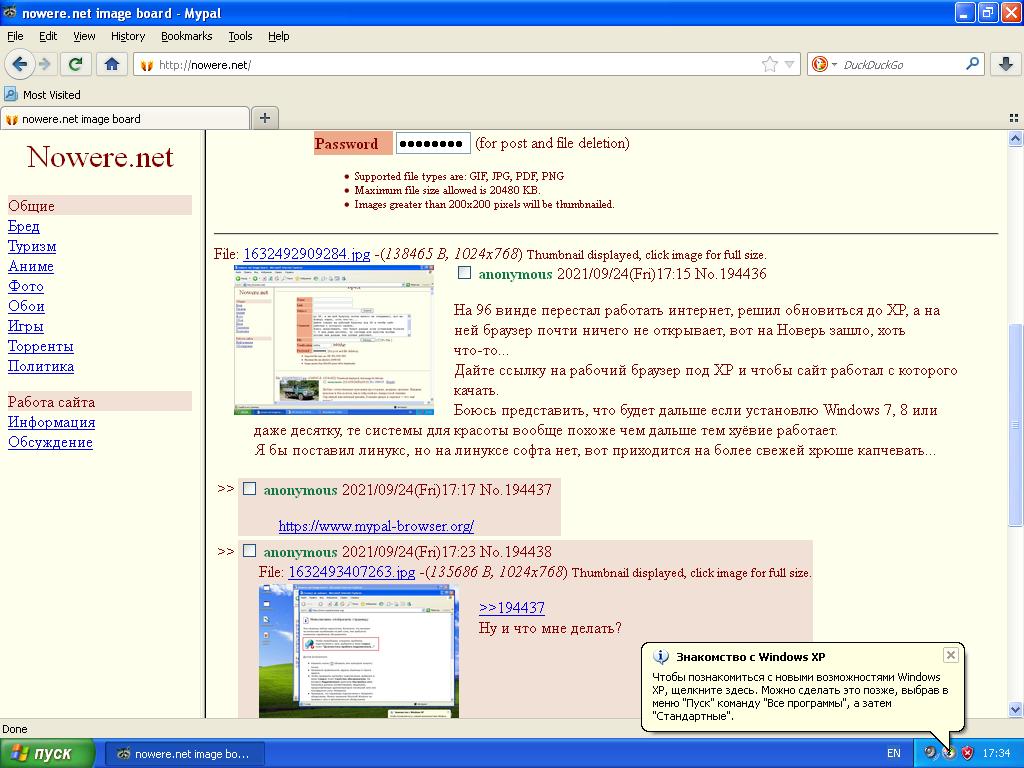Click the nowere.net taskbar button

coord(185,754)
